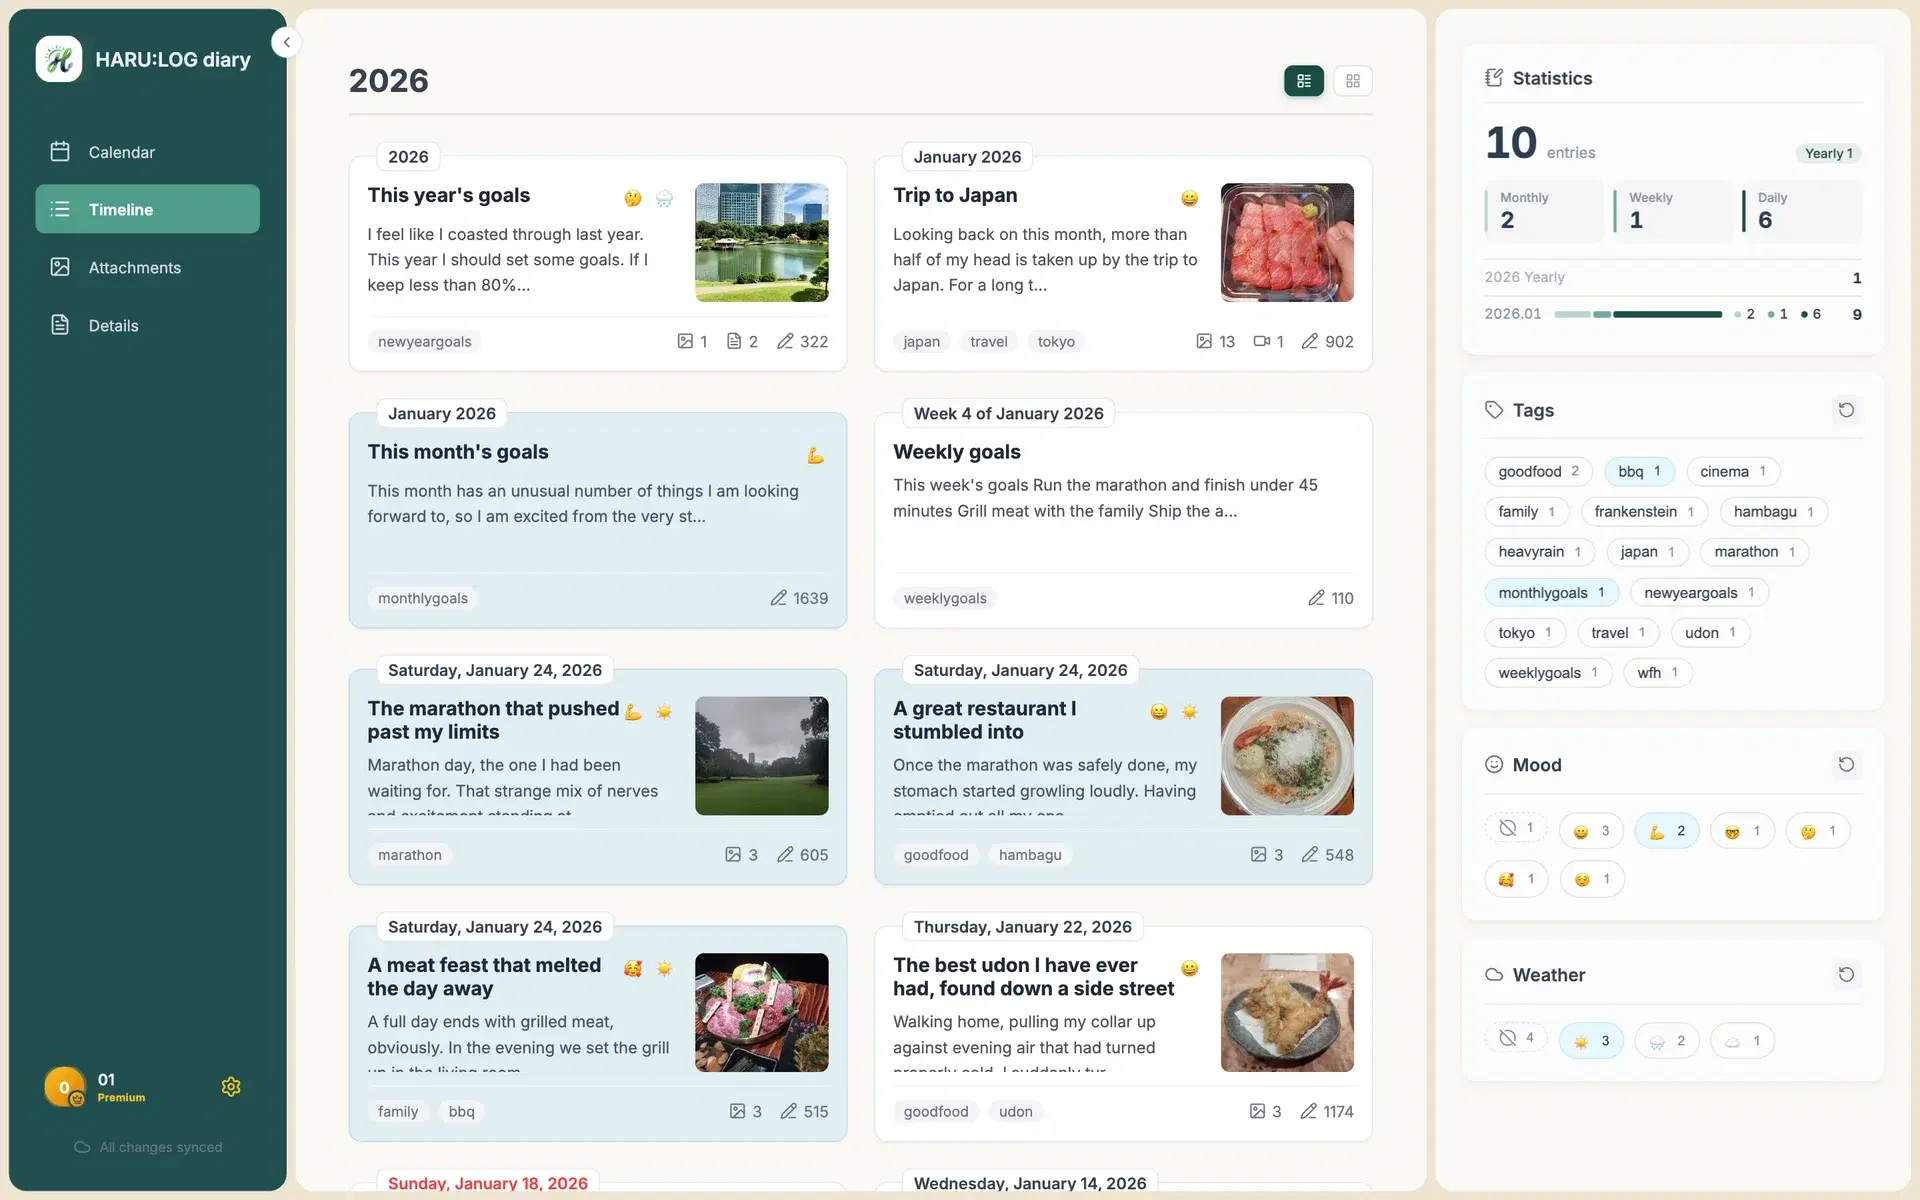The image size is (1920, 1200).
Task: Select Timeline in the sidebar
Action: tap(147, 209)
